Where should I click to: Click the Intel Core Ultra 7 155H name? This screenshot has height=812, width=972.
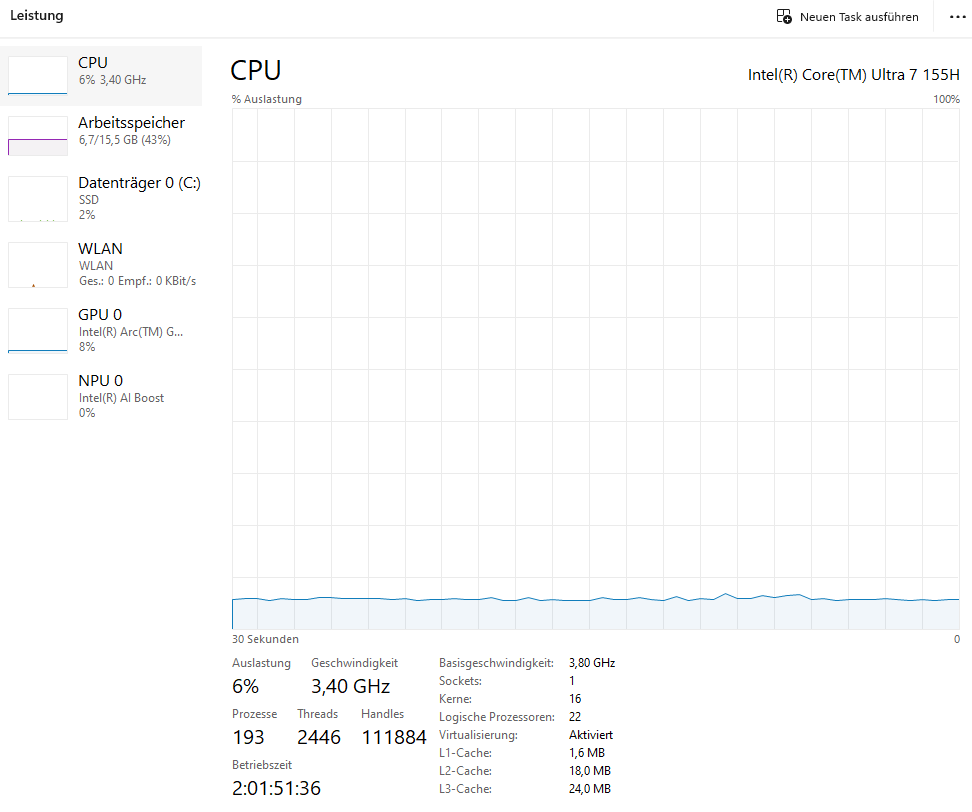853,74
